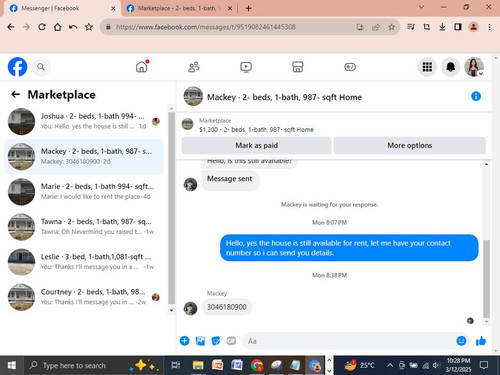Screen dimensions: 500x375
Task: Click the Facebook logo
Action: click(17, 67)
